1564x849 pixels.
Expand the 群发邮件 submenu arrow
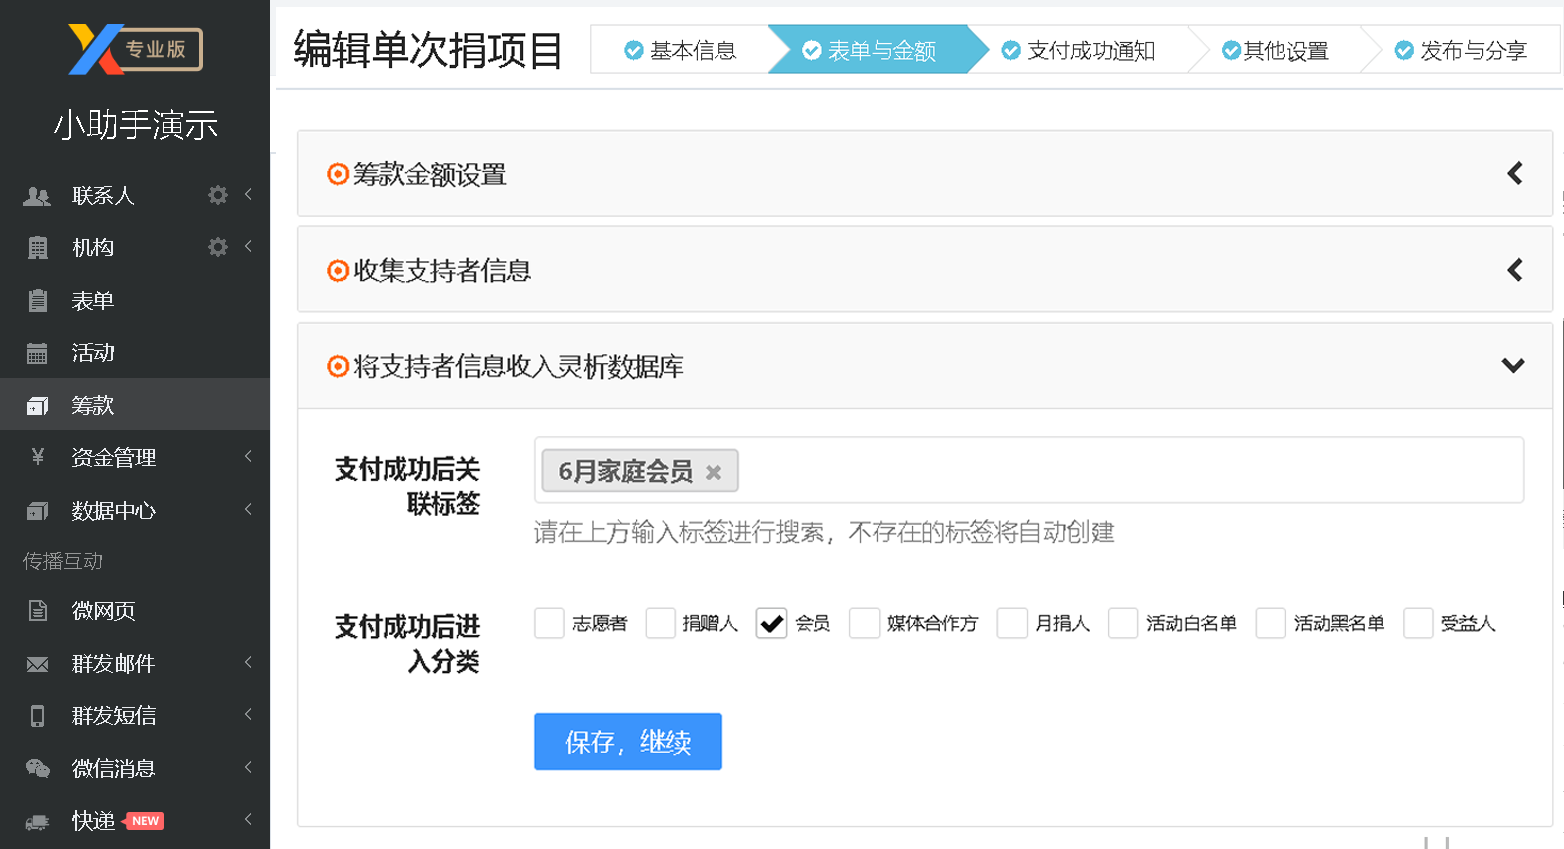click(x=248, y=662)
